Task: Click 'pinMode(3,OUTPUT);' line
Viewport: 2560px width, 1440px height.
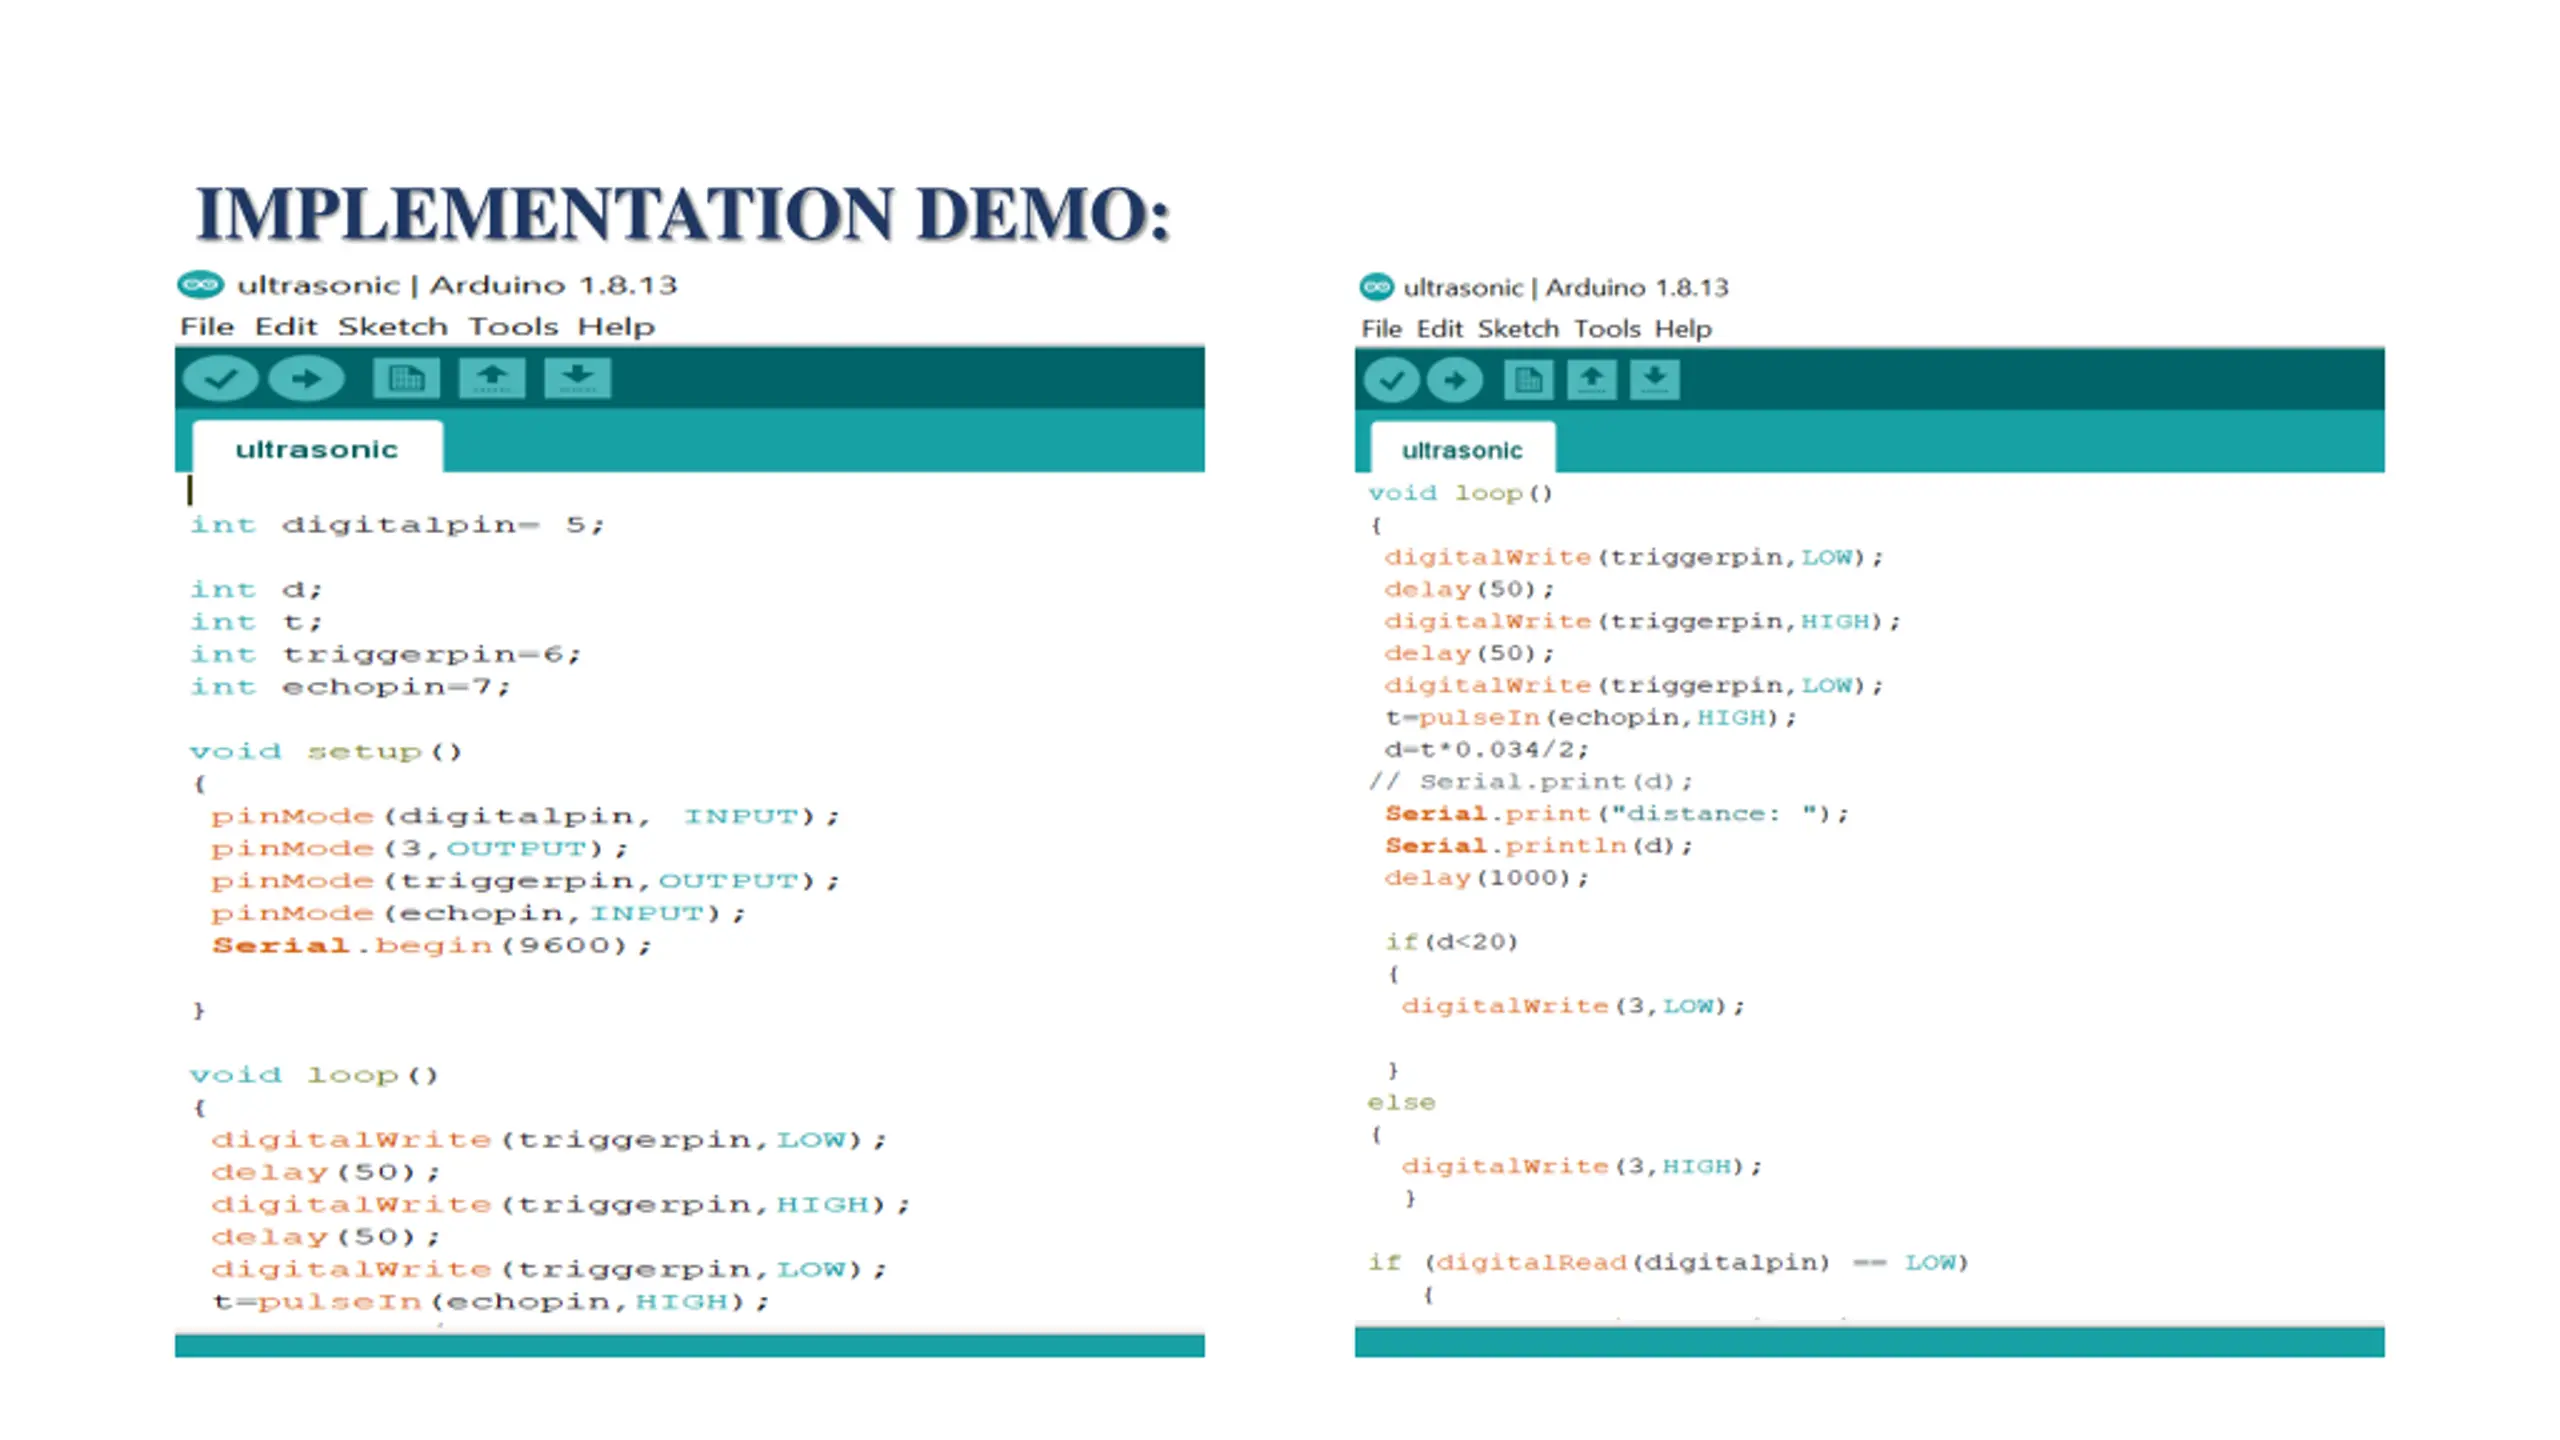Action: tap(419, 849)
